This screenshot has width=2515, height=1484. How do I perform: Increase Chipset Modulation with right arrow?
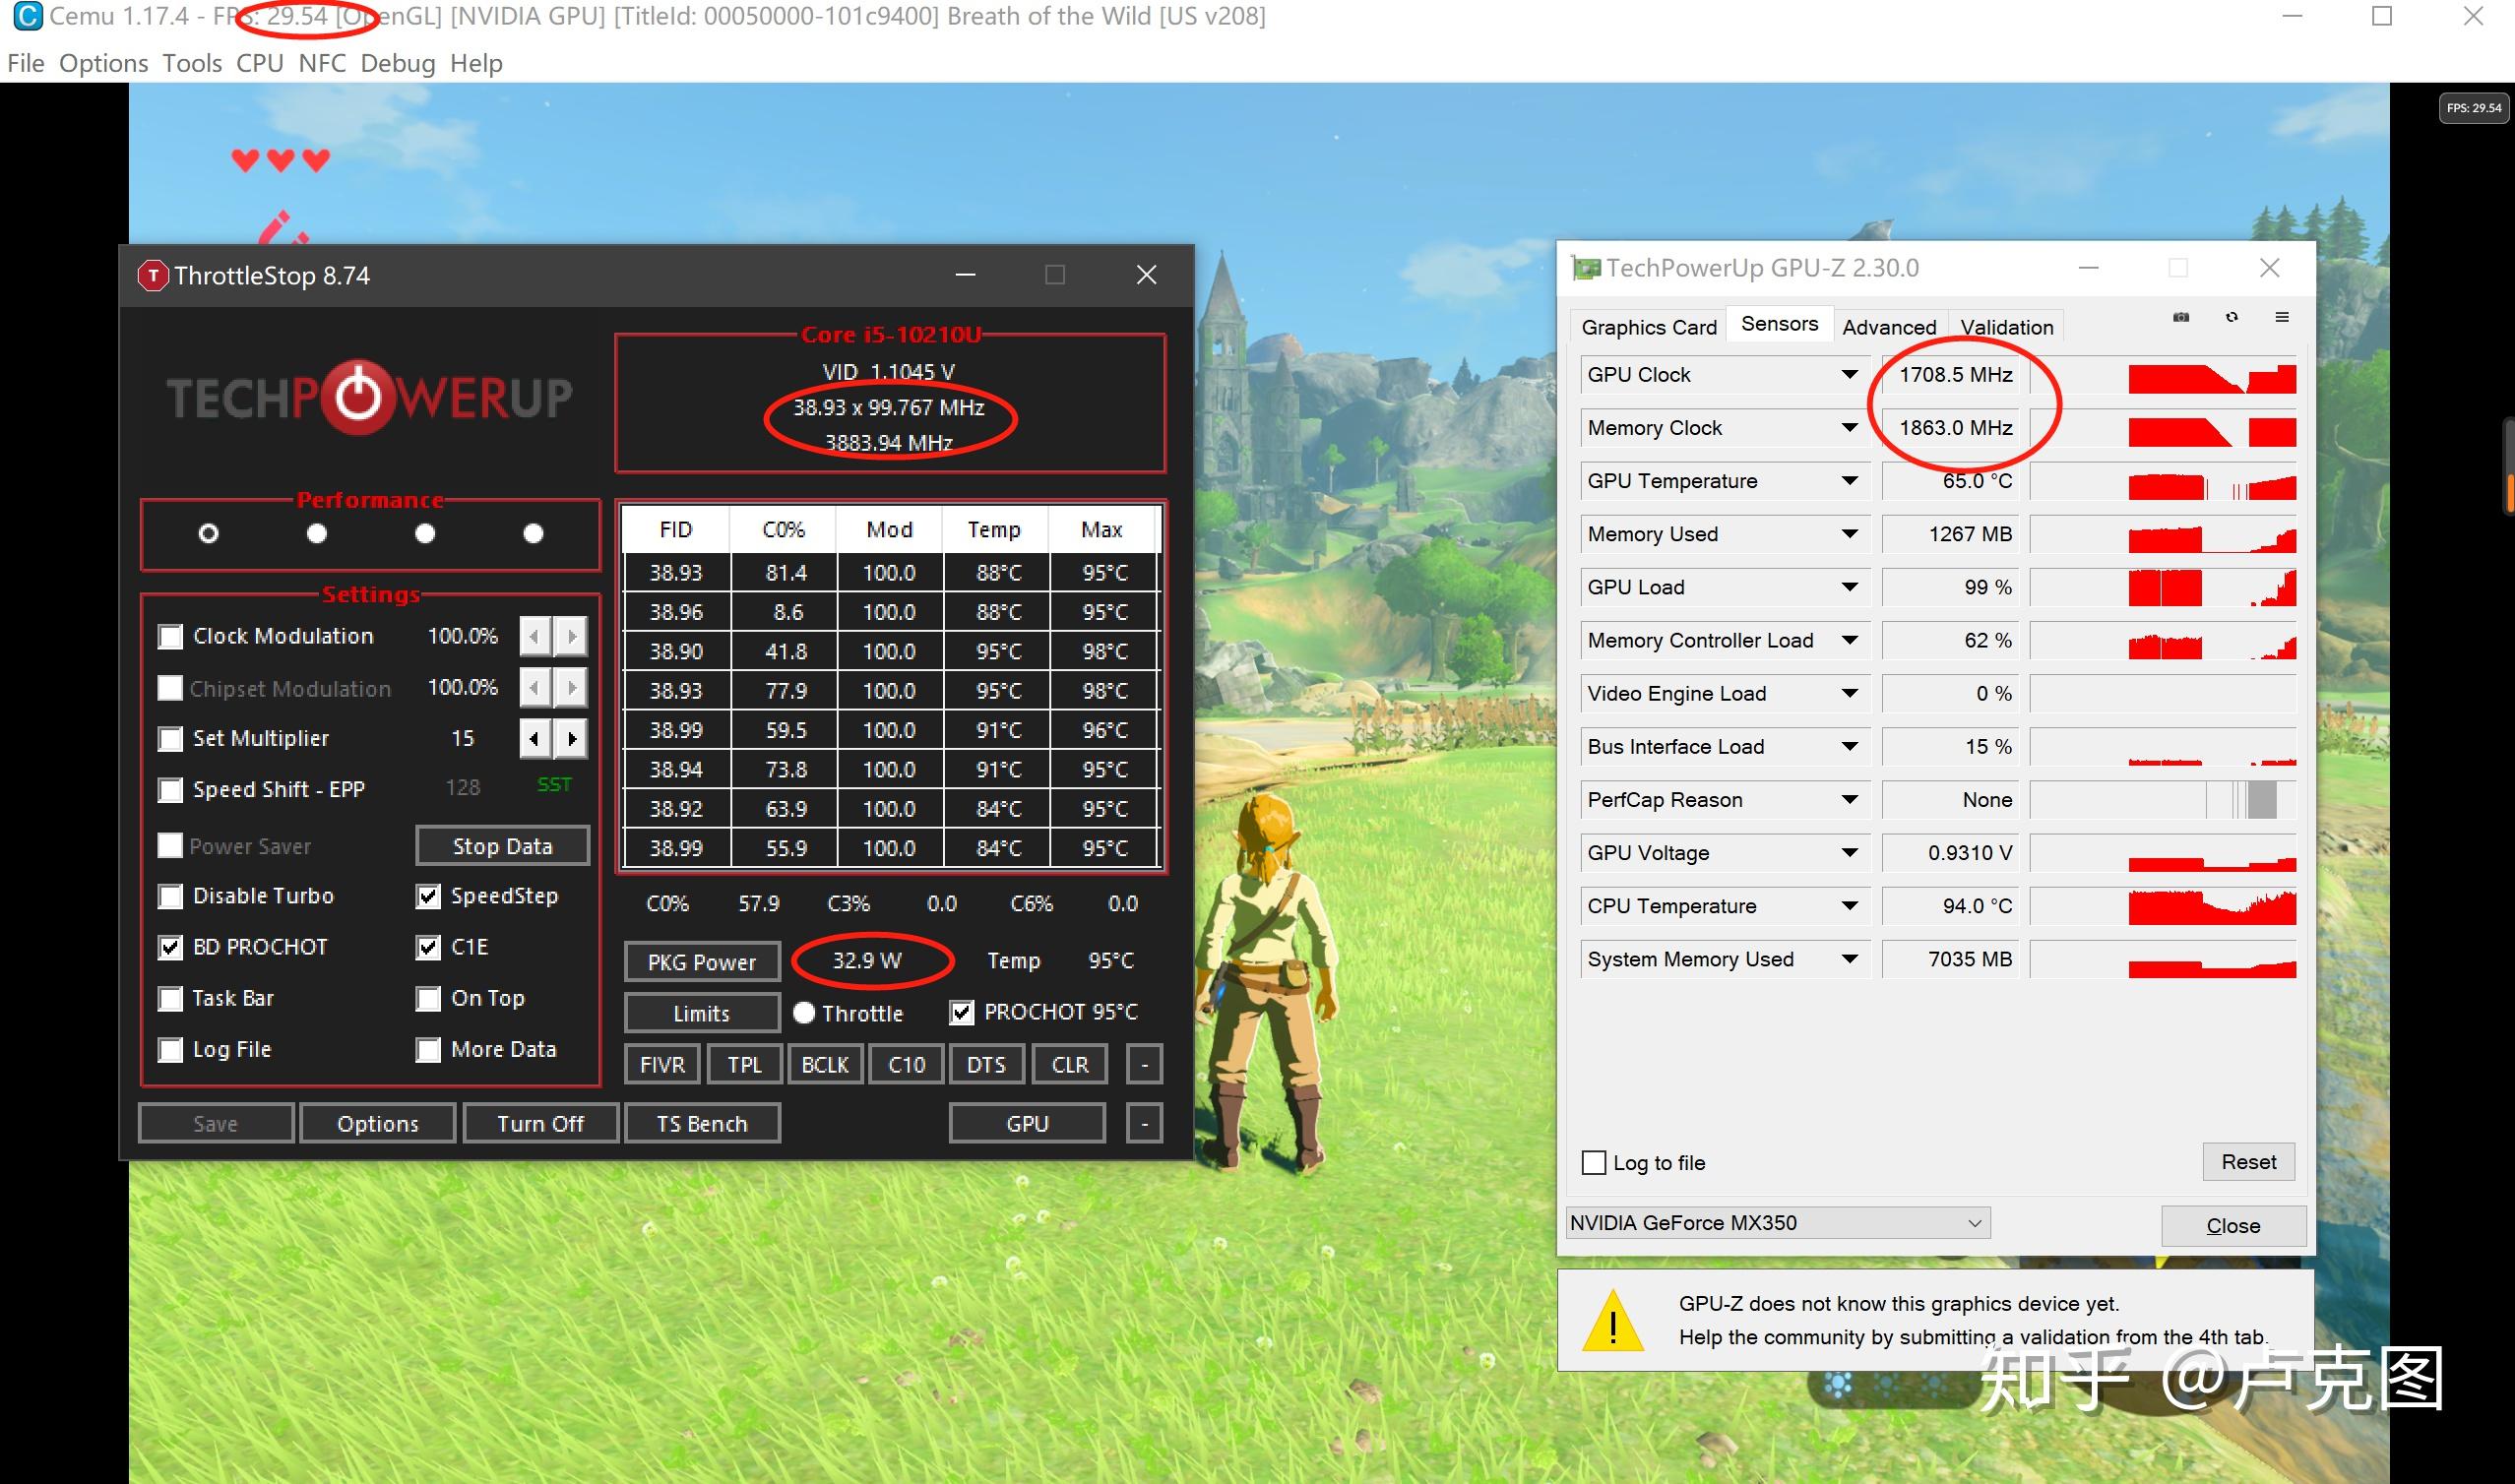point(571,687)
